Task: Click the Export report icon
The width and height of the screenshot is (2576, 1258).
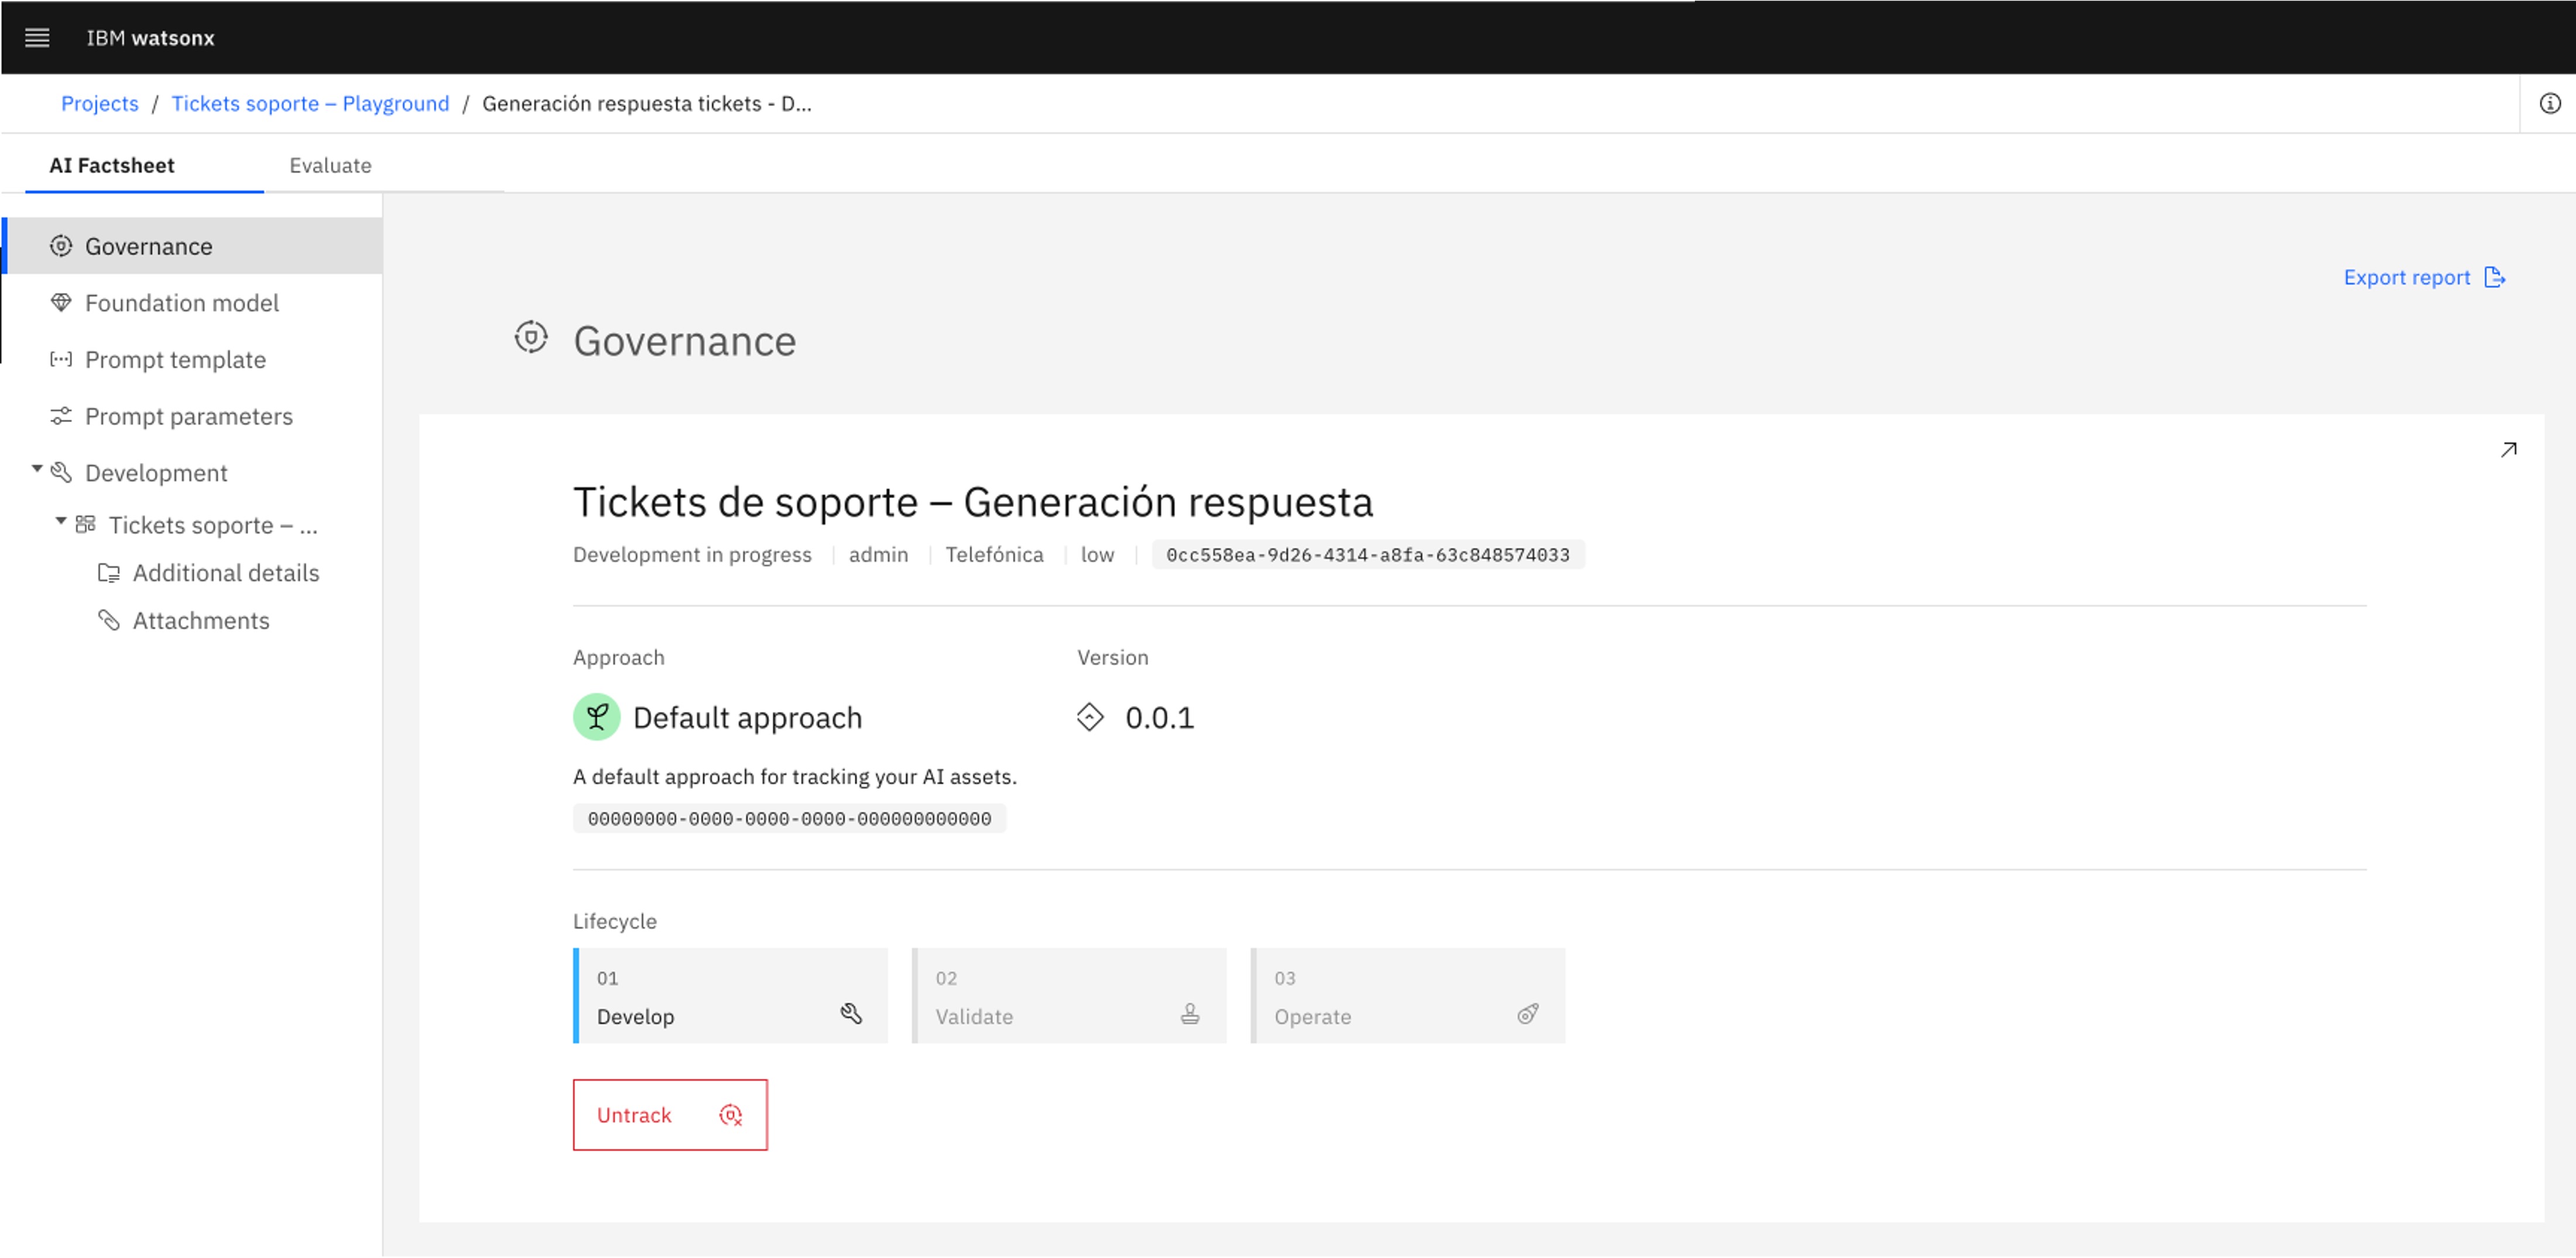Action: click(x=2494, y=278)
